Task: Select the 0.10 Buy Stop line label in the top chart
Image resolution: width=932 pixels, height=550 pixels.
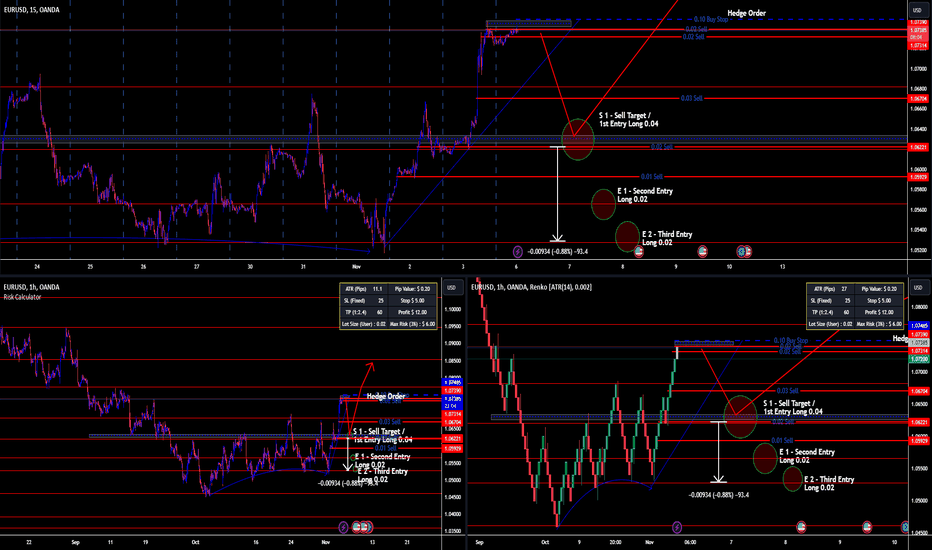Action: (x=711, y=20)
